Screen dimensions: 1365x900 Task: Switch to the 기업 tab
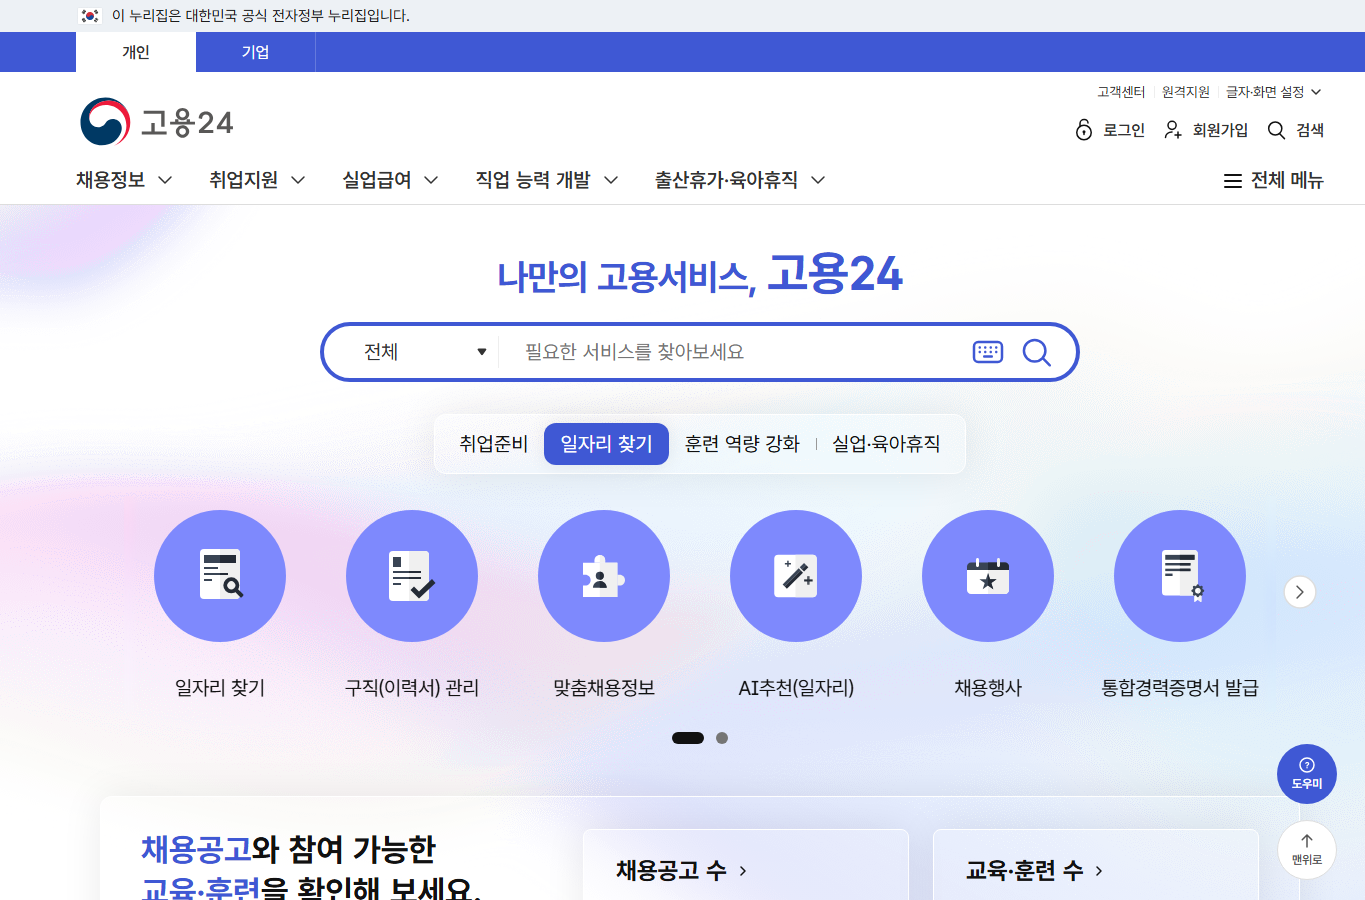[256, 52]
